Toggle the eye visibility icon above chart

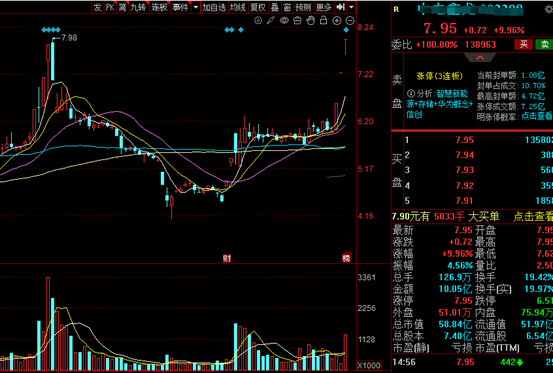point(284,20)
